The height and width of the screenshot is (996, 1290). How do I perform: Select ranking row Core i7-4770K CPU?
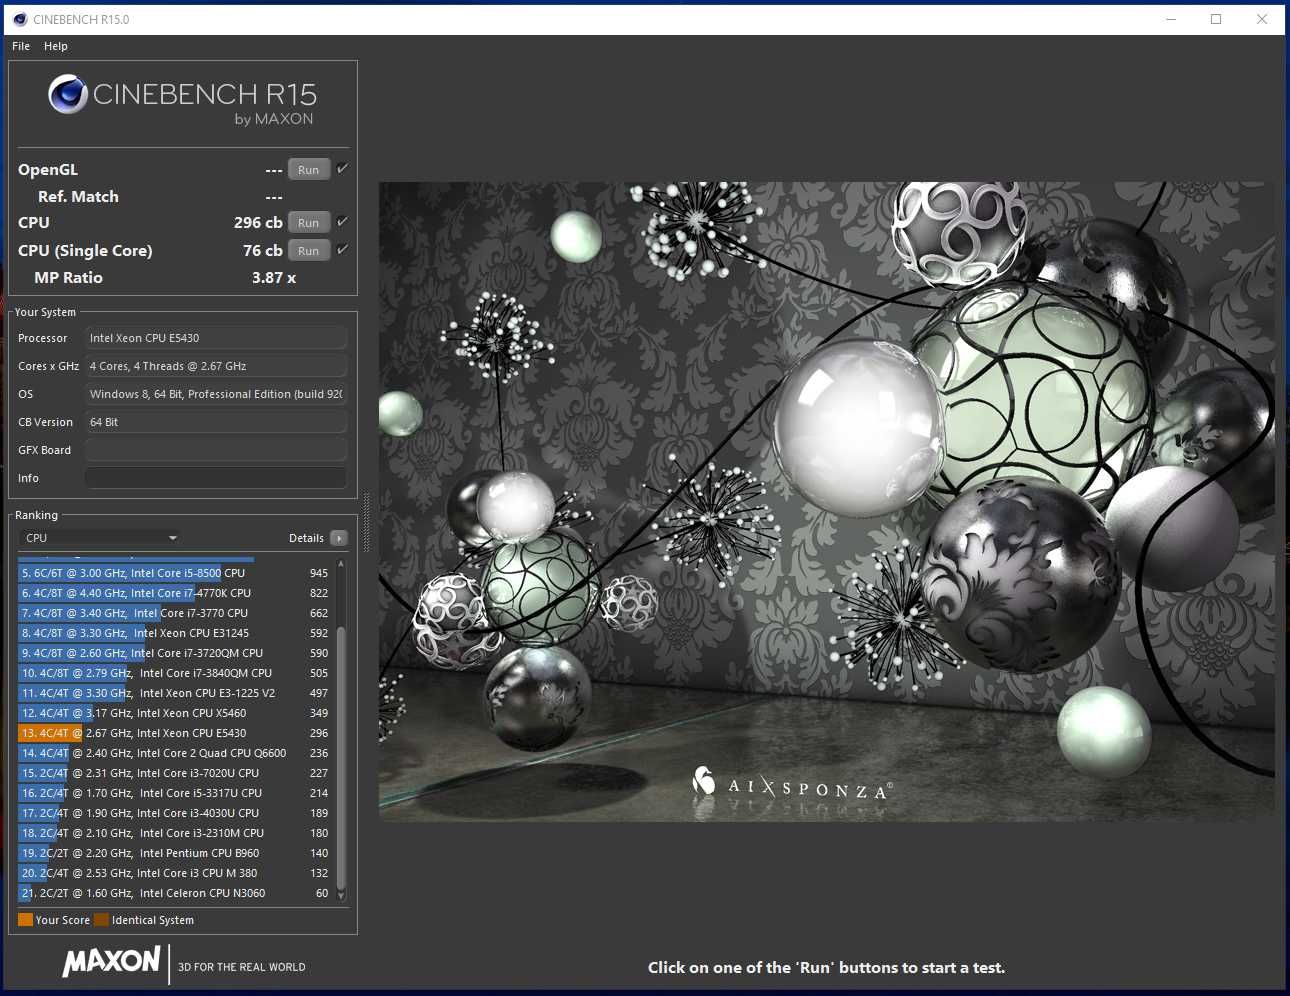coord(175,593)
